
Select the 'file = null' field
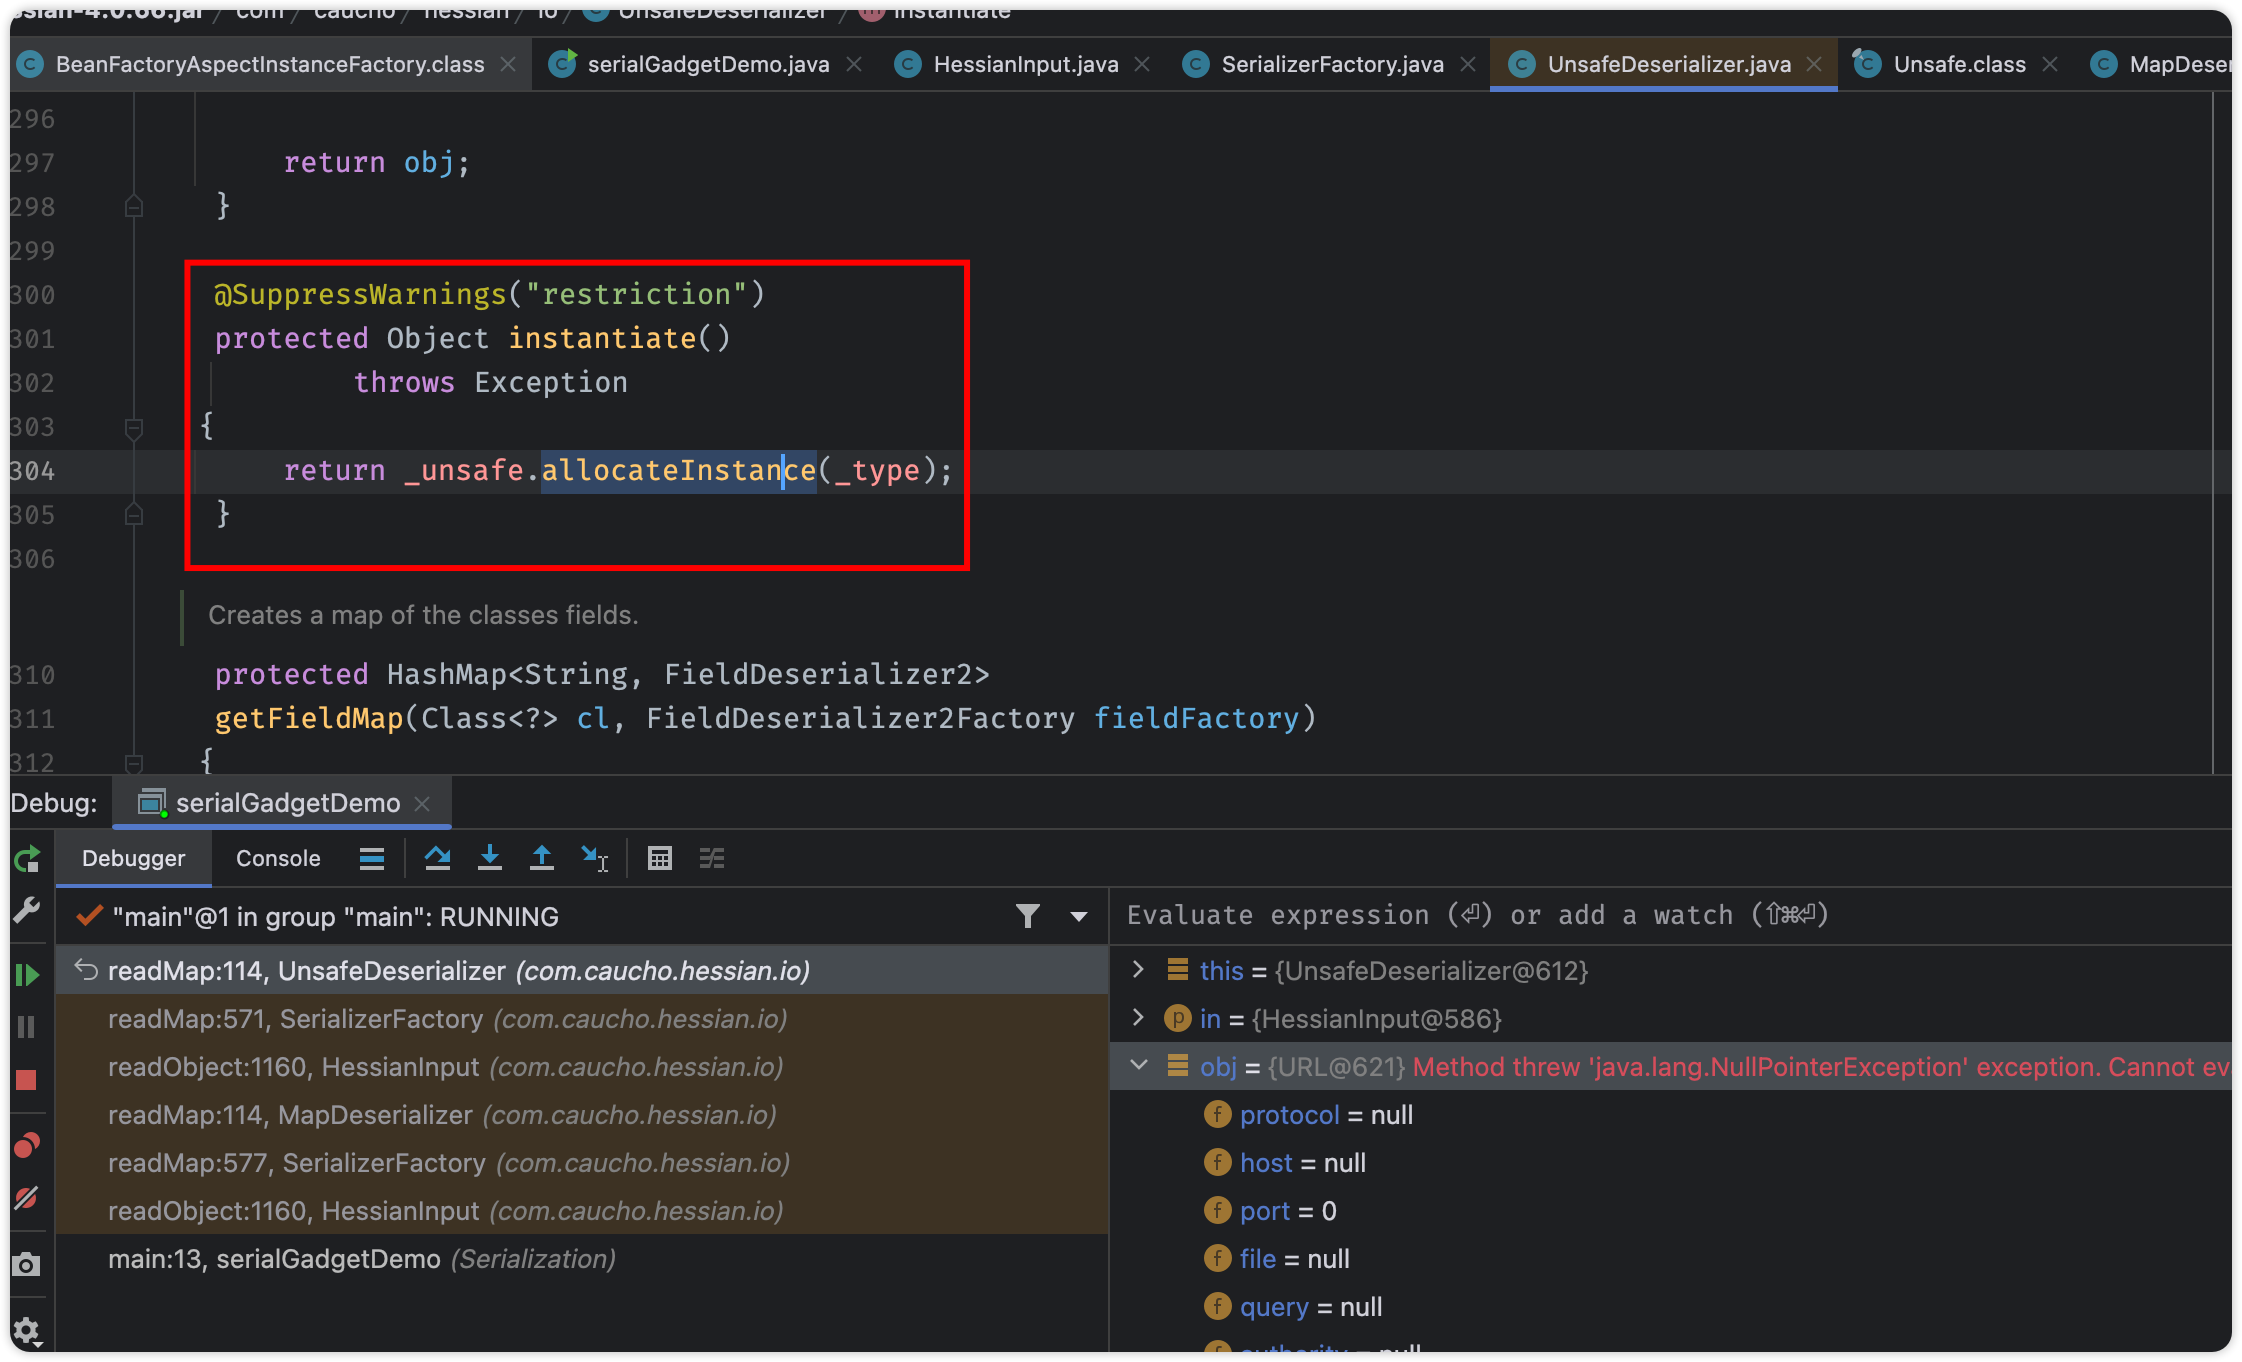tap(1670, 1258)
